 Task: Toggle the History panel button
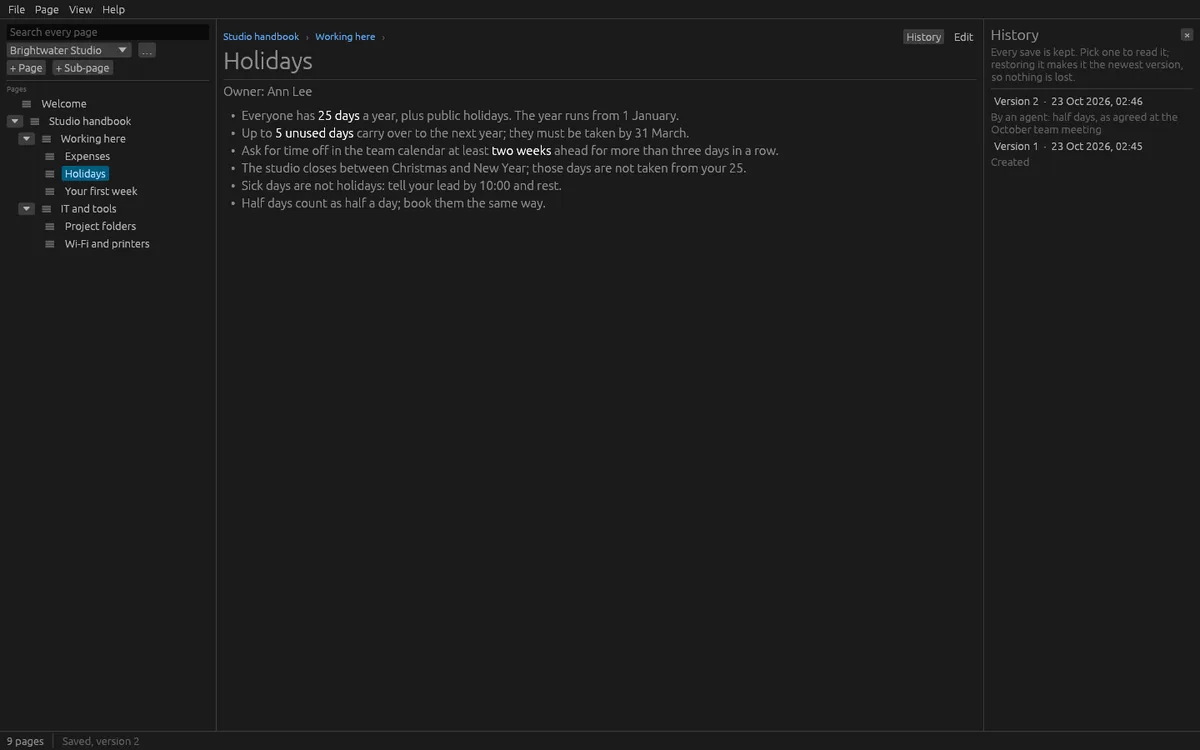pyautogui.click(x=924, y=37)
